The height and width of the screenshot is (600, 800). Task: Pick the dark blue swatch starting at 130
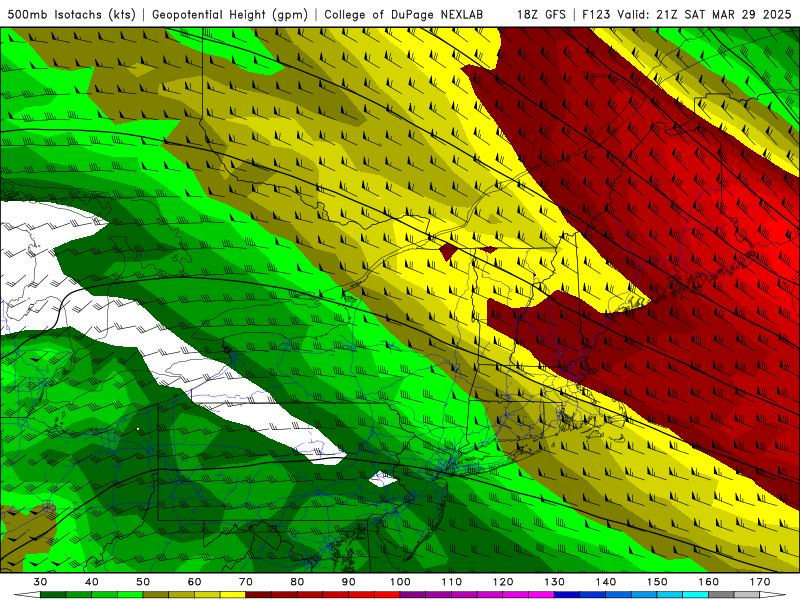coord(567,595)
